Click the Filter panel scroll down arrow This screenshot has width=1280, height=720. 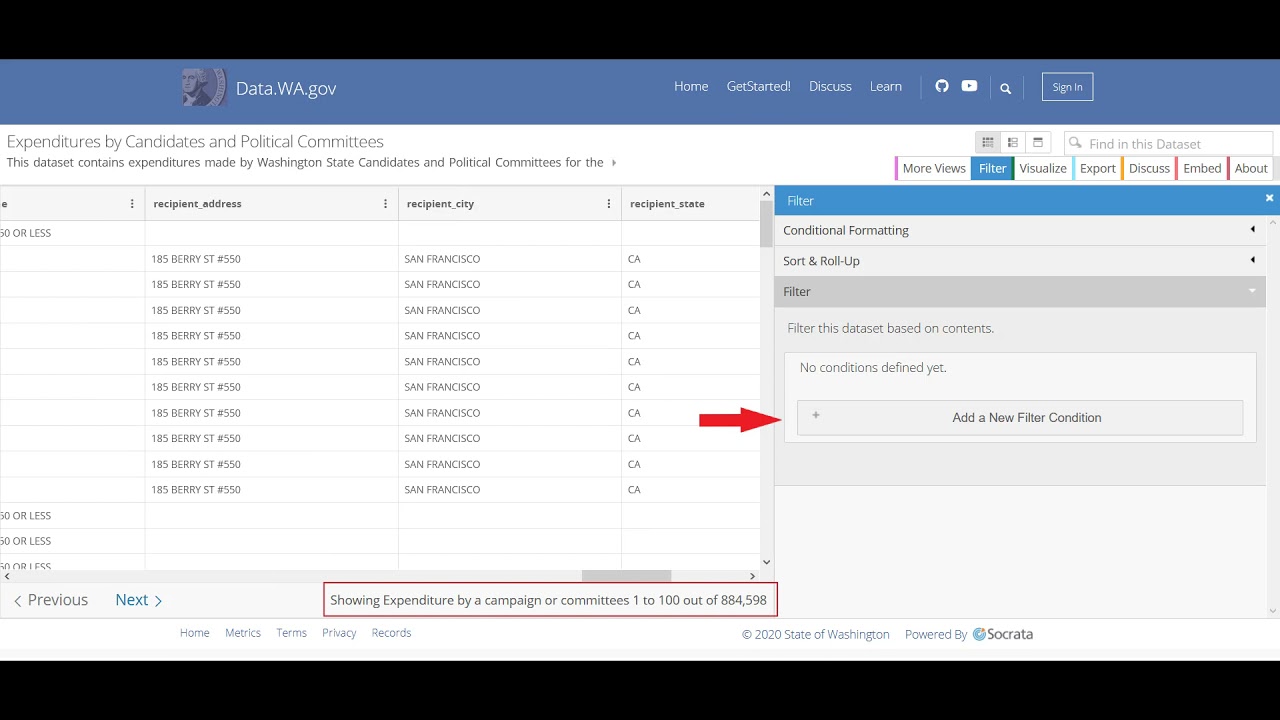[1273, 611]
